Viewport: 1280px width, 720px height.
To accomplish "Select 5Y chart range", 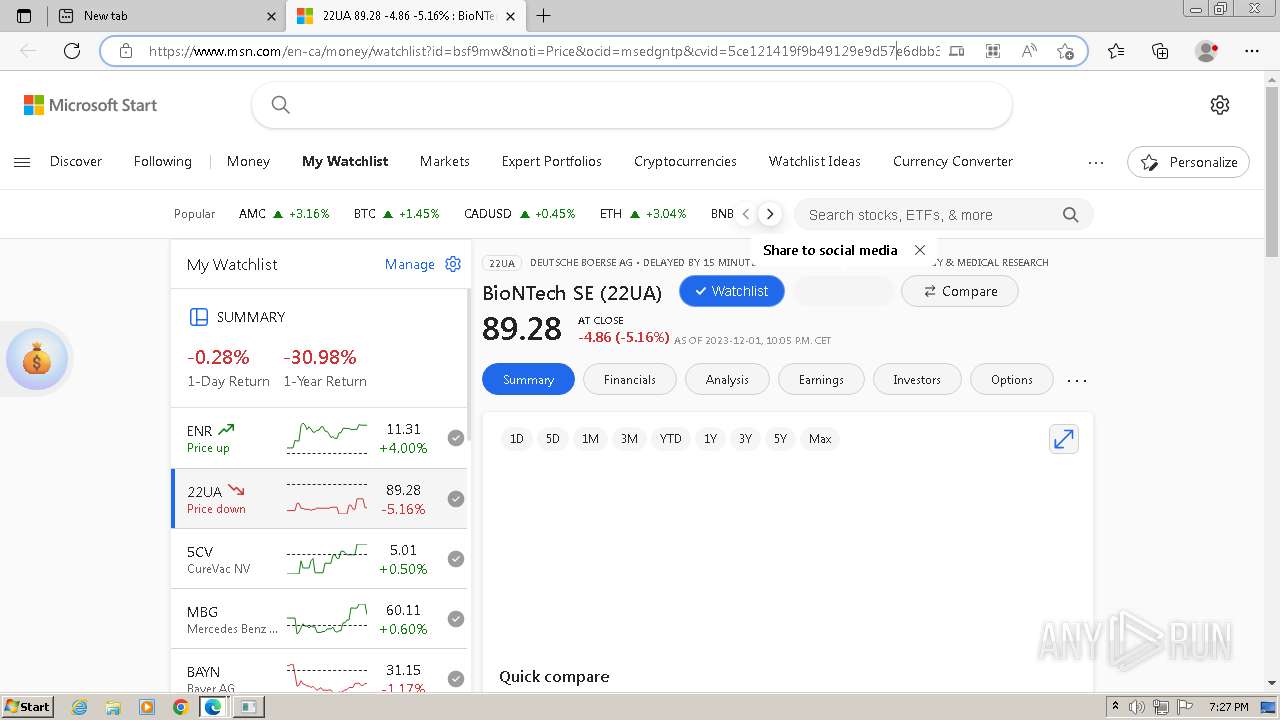I will [780, 439].
